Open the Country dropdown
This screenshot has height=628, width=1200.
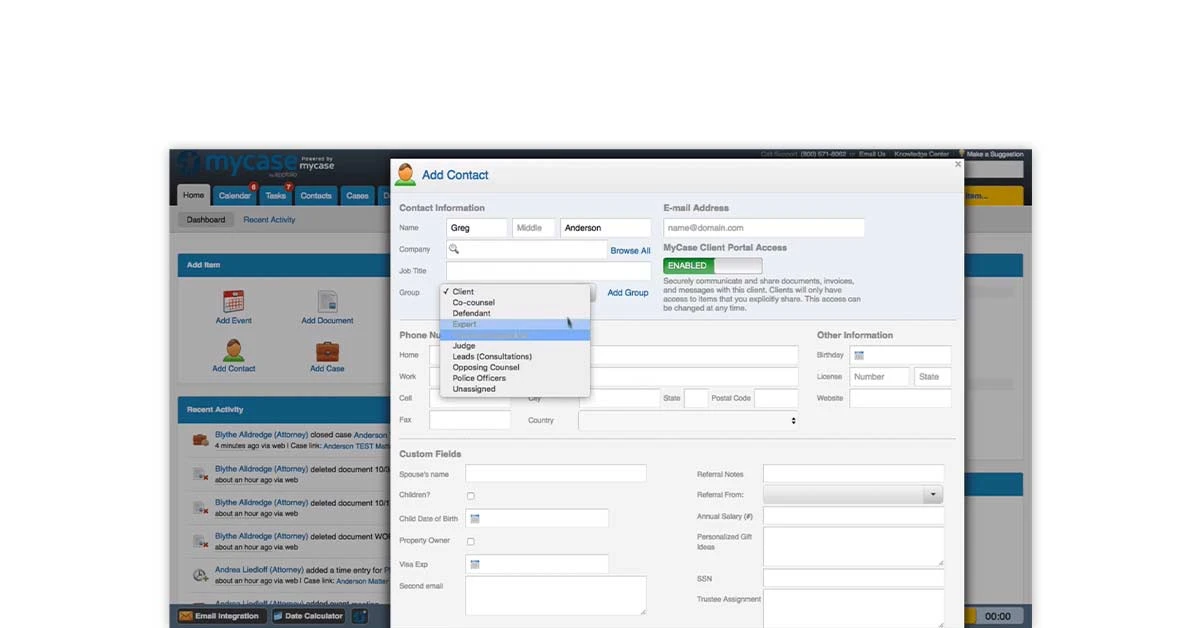coord(687,420)
